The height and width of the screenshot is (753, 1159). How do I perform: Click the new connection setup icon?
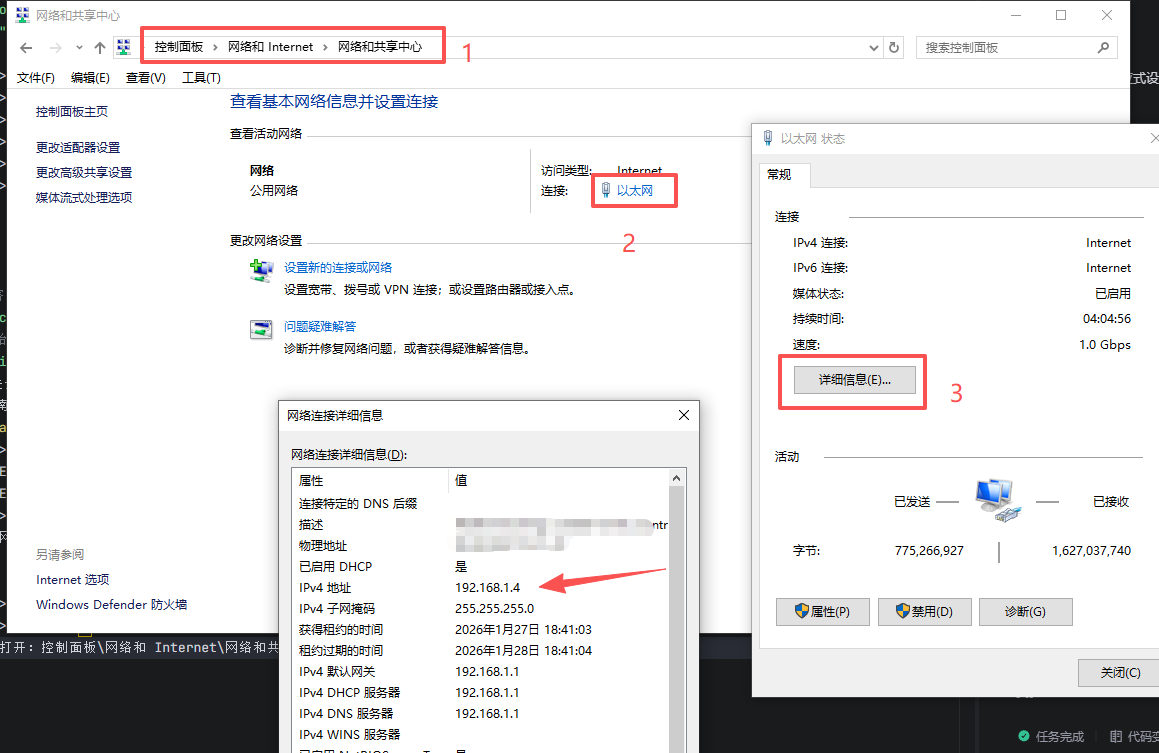261,270
